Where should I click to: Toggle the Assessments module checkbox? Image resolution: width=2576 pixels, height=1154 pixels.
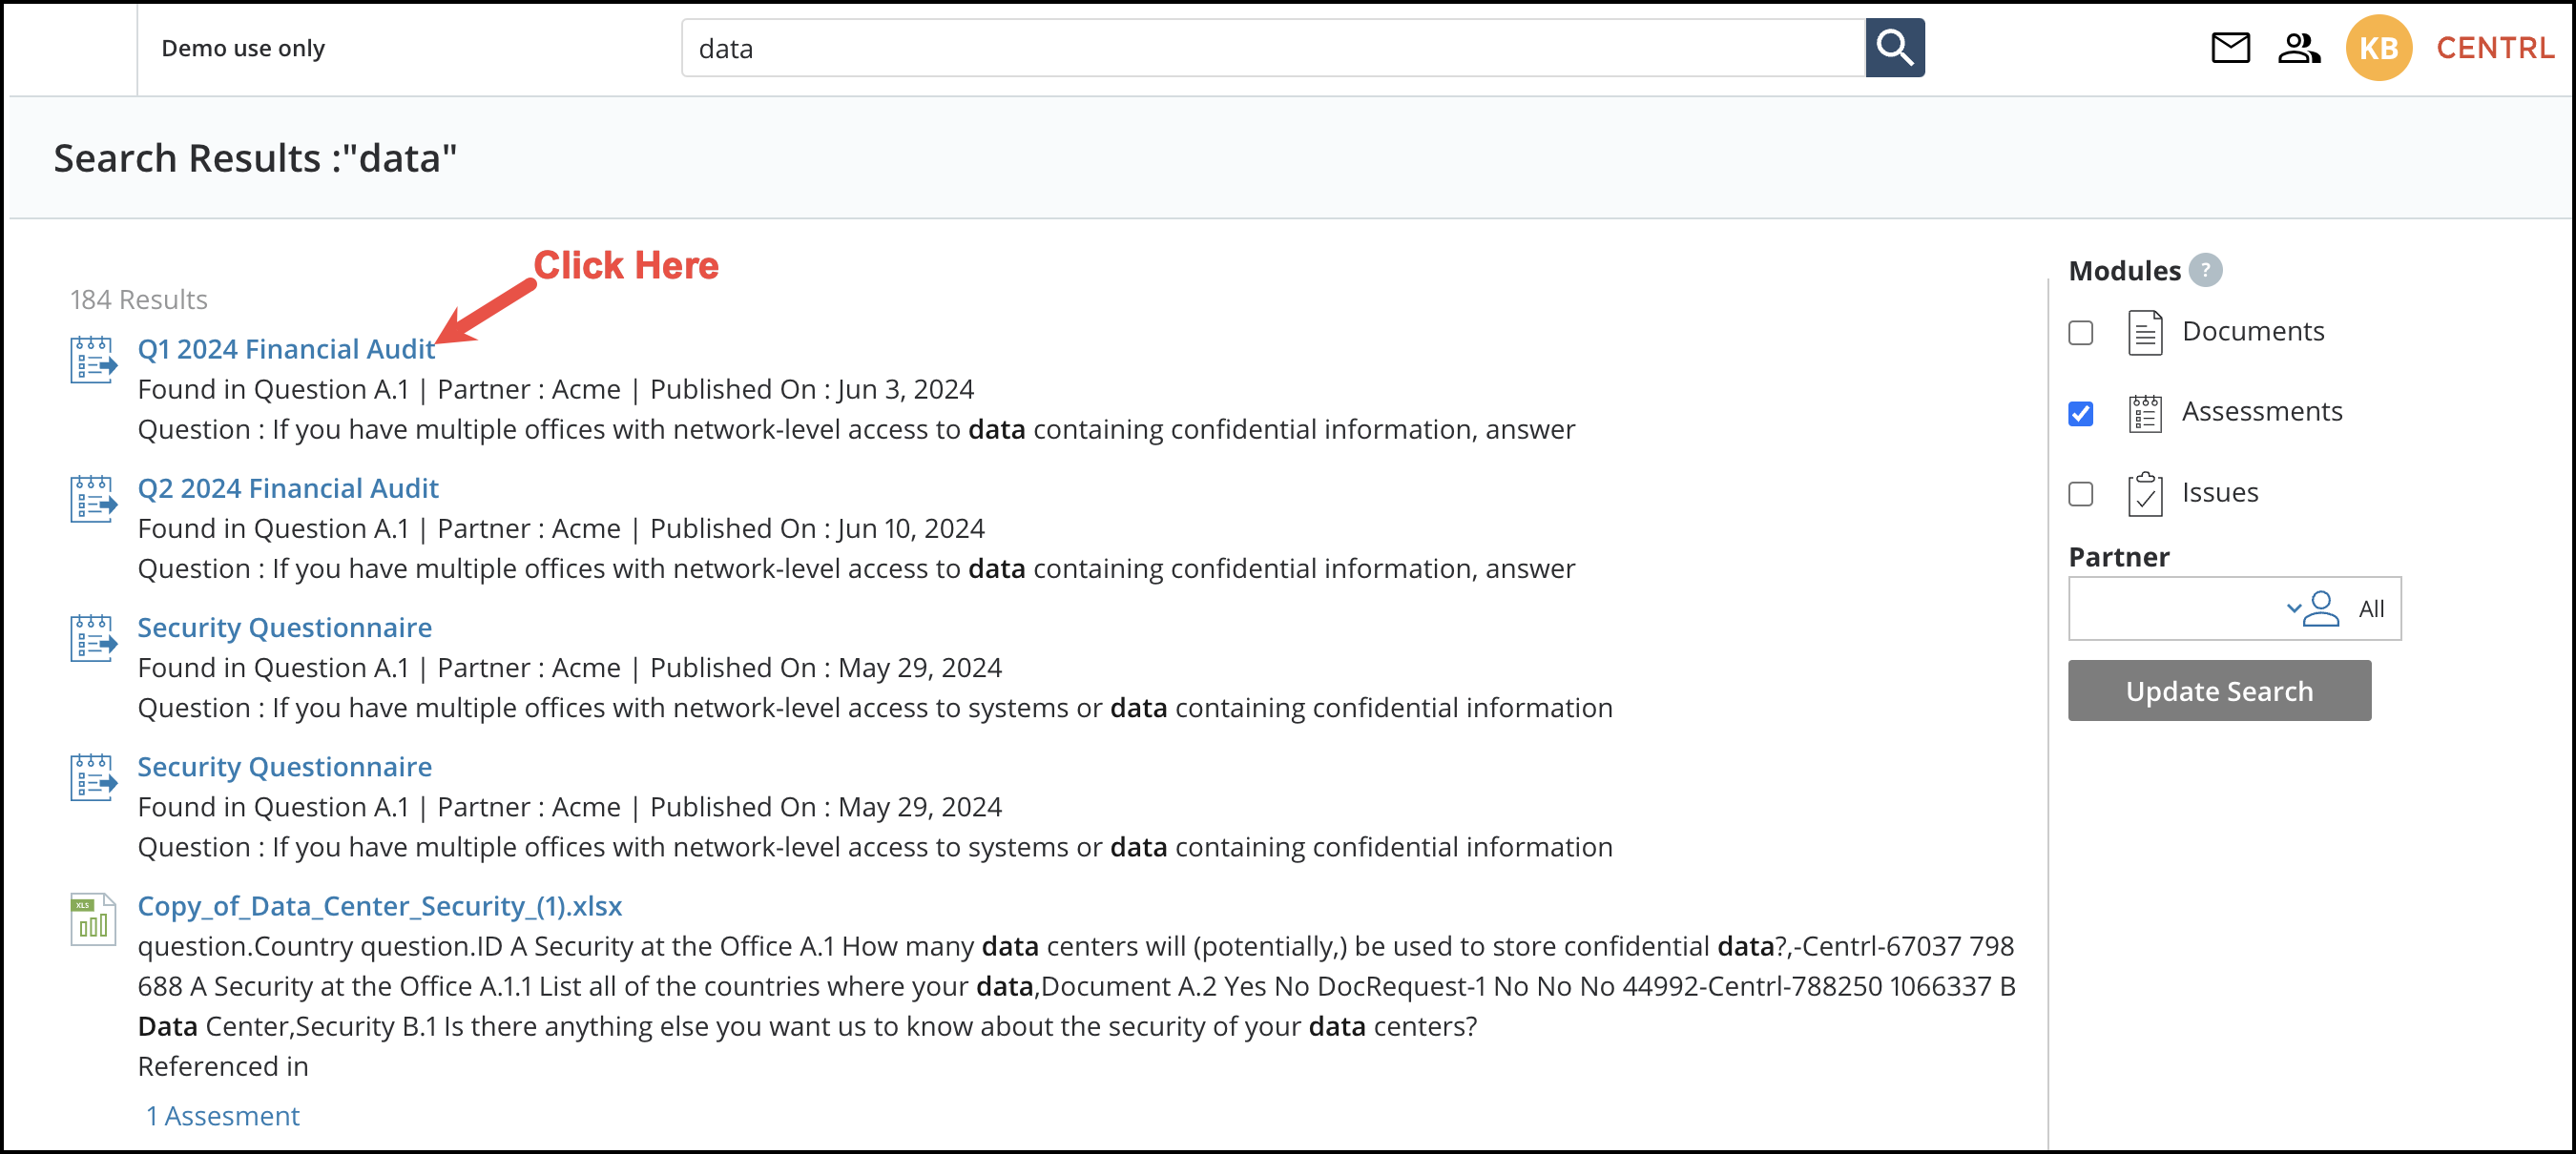[x=2080, y=412]
